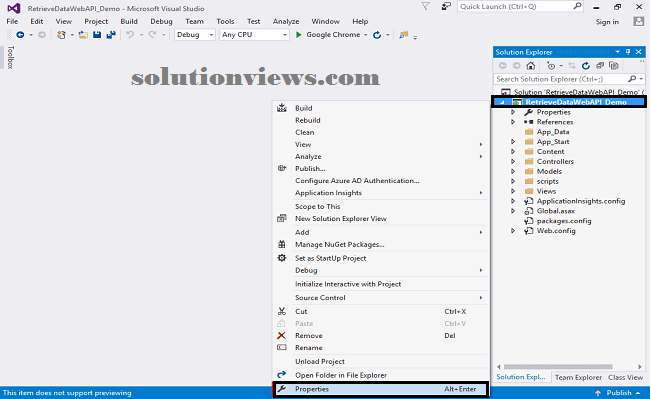Choose Rename in the context menu
This screenshot has height=399, width=651.
380,348
